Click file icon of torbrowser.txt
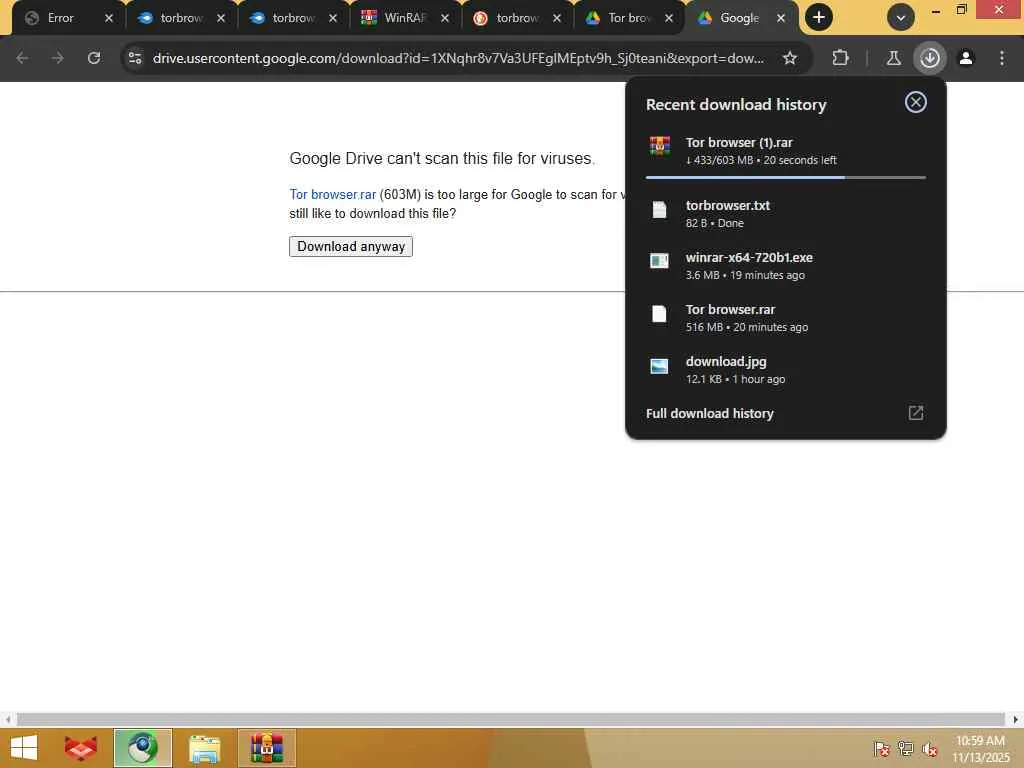 tap(660, 210)
